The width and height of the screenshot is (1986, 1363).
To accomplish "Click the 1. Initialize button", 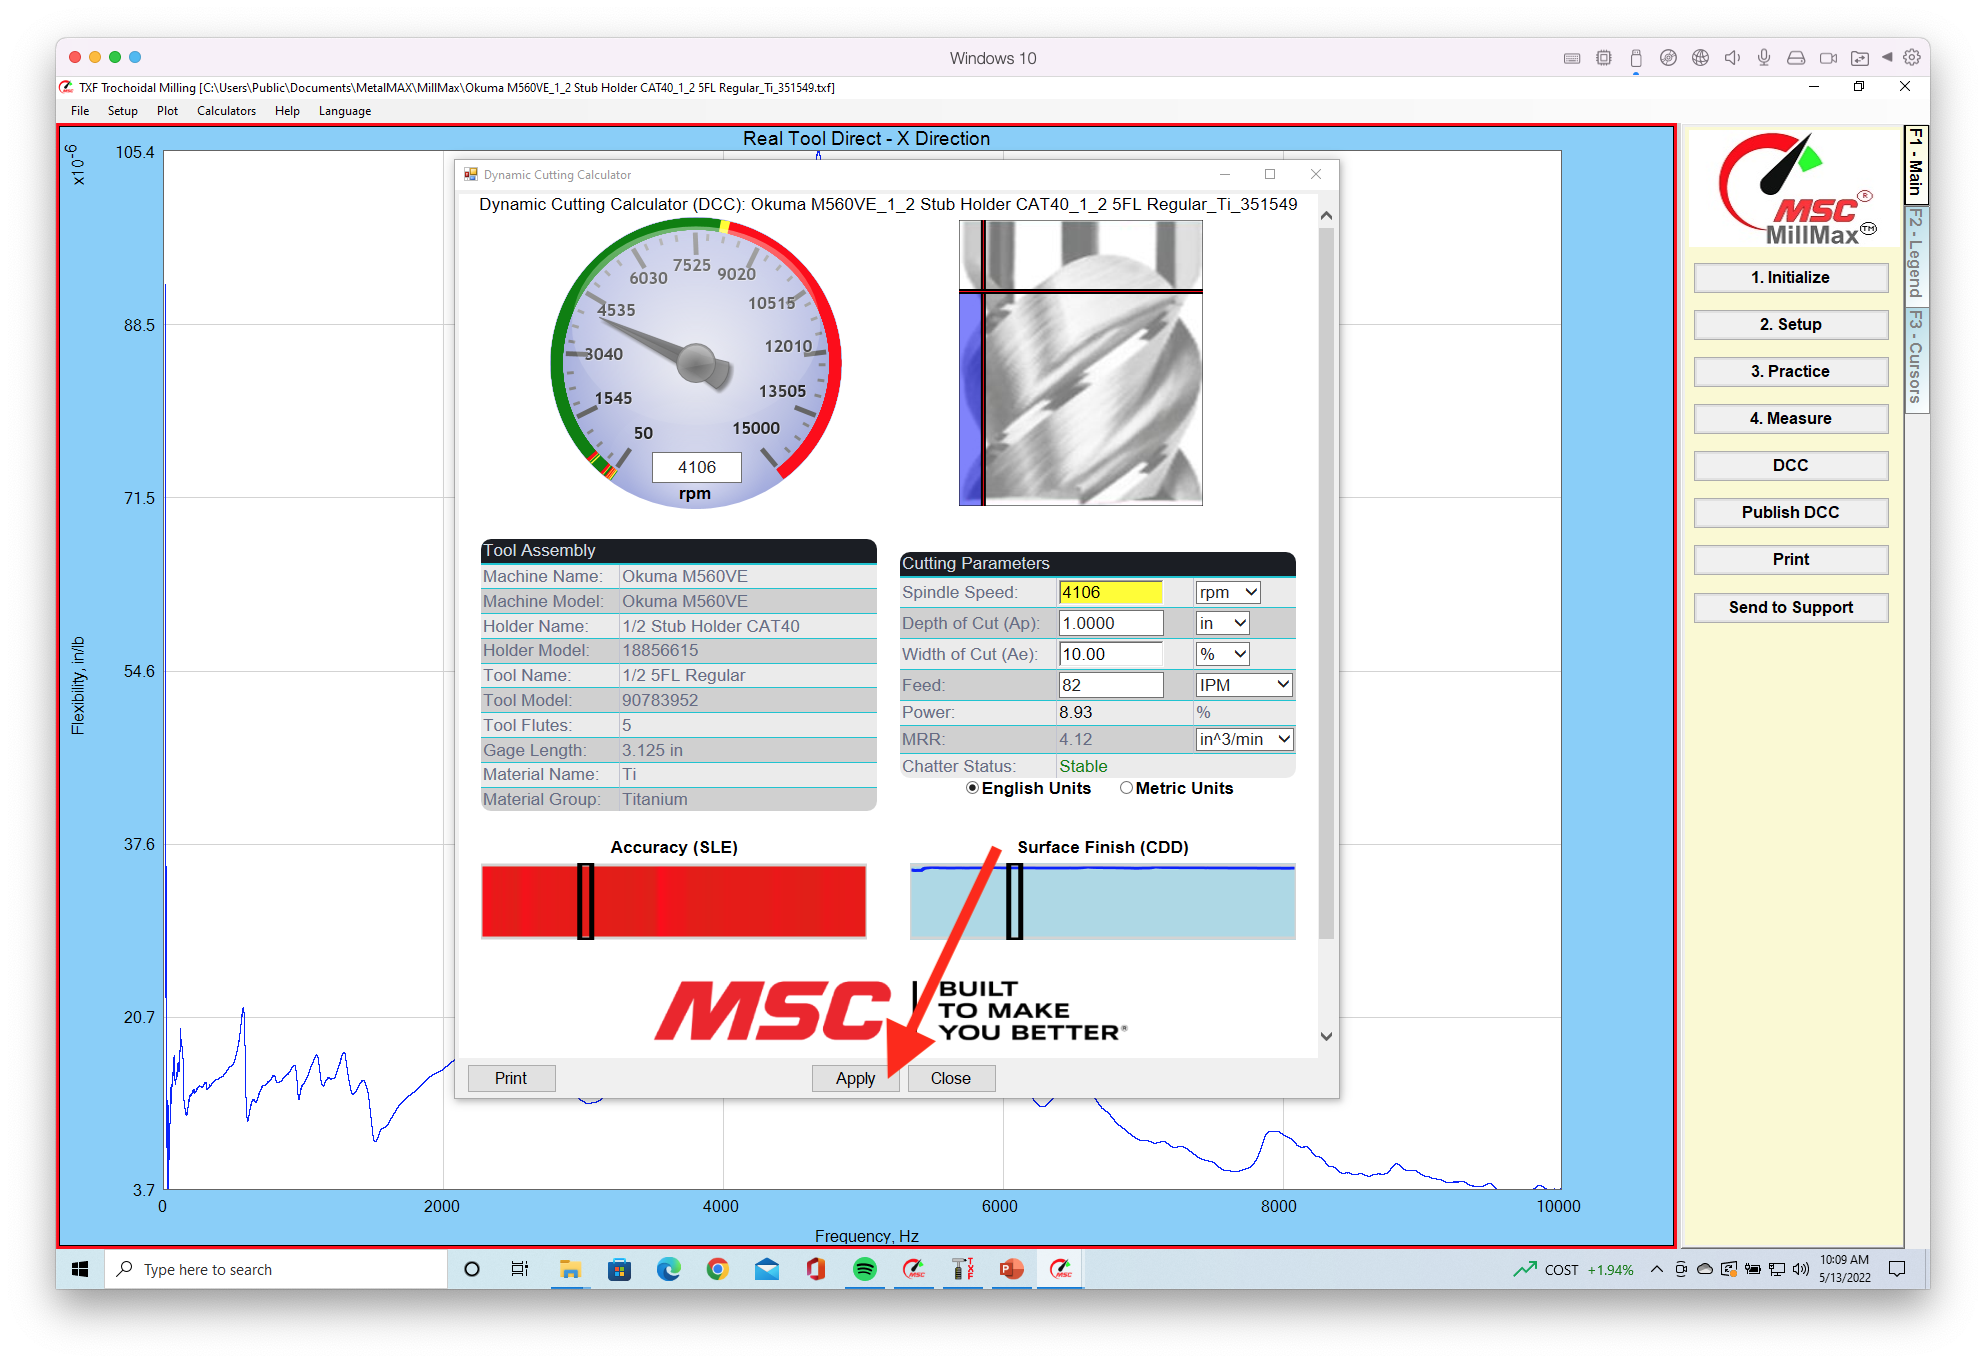I will [x=1790, y=277].
